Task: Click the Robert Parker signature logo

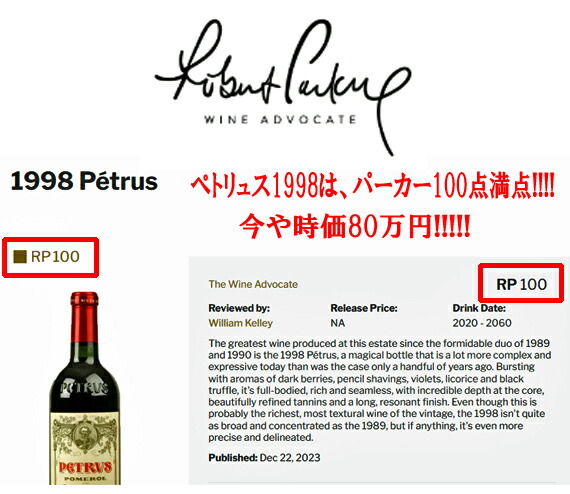Action: [283, 87]
